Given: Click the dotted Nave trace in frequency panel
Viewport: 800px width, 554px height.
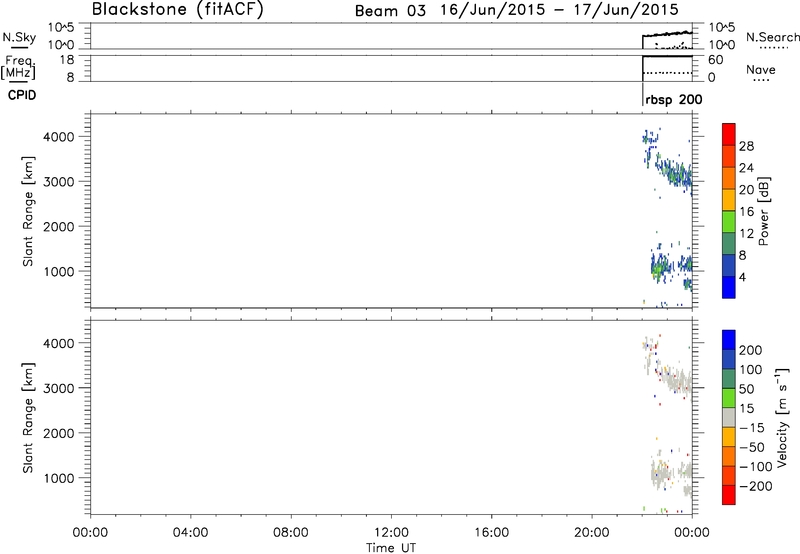Looking at the screenshot, I should tap(667, 73).
